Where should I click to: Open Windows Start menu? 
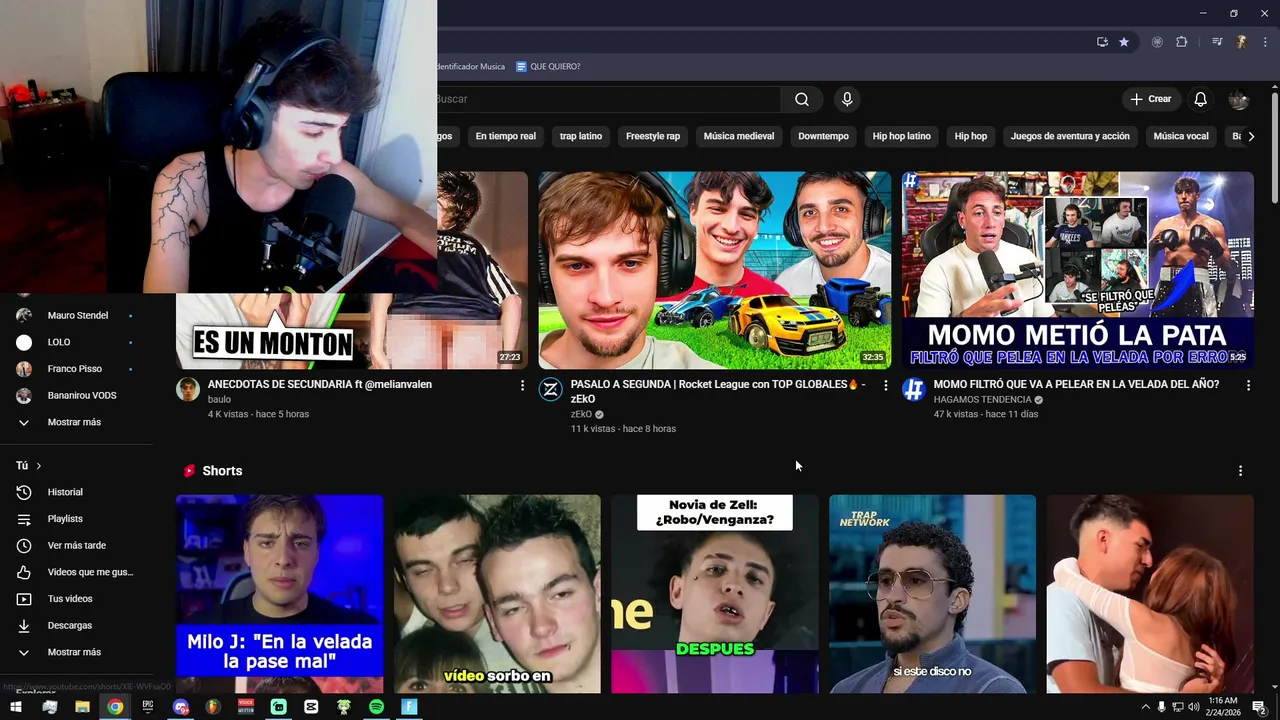click(16, 707)
